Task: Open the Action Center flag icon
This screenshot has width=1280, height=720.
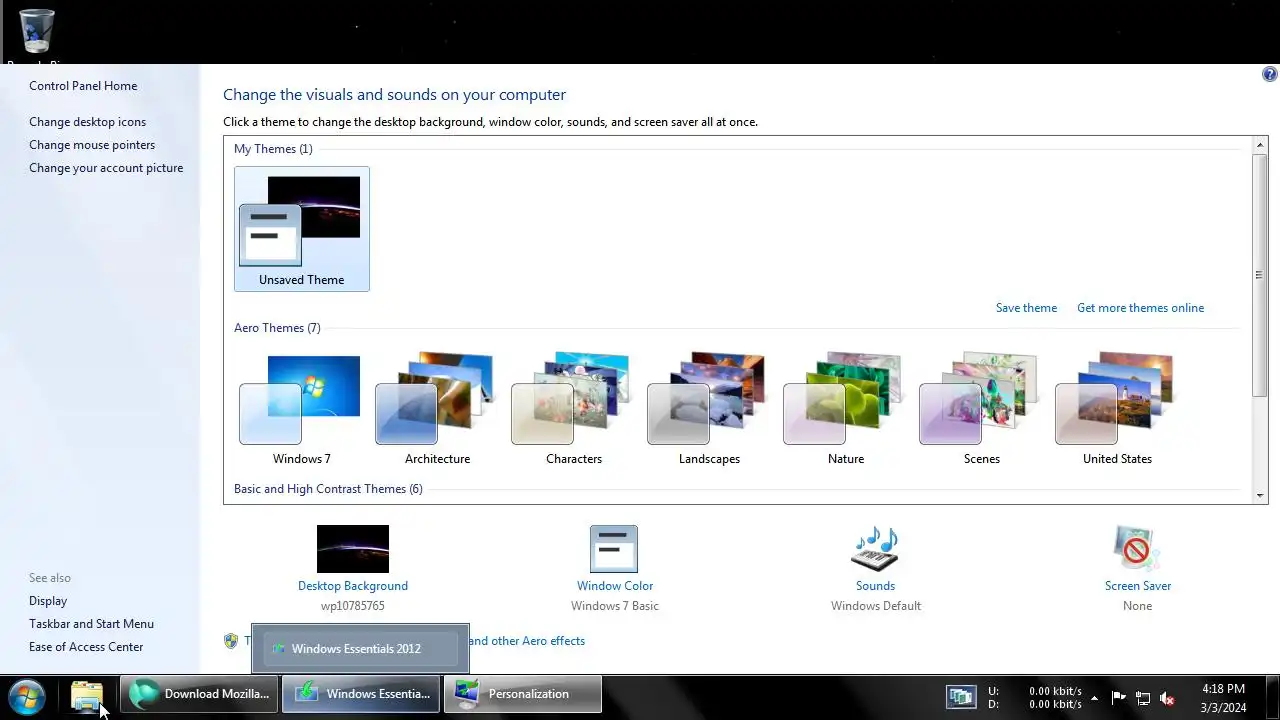Action: (1119, 698)
